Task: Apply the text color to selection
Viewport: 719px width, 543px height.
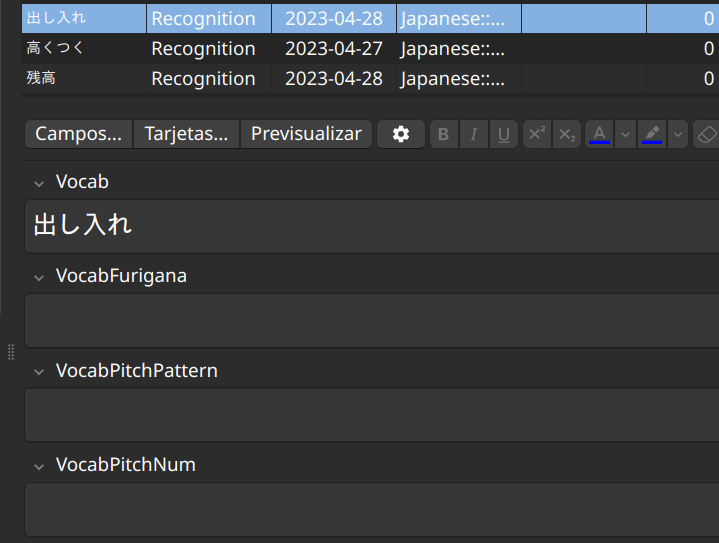Action: (599, 134)
